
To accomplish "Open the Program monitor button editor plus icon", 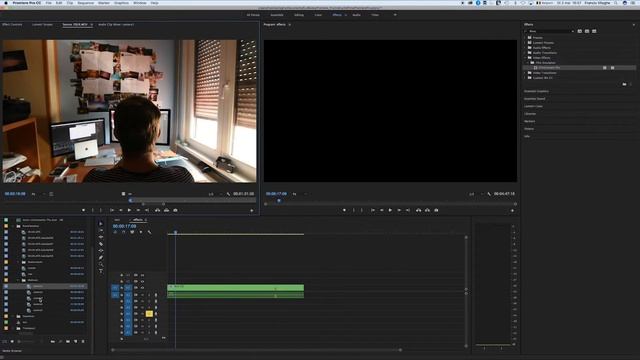I will [x=512, y=211].
